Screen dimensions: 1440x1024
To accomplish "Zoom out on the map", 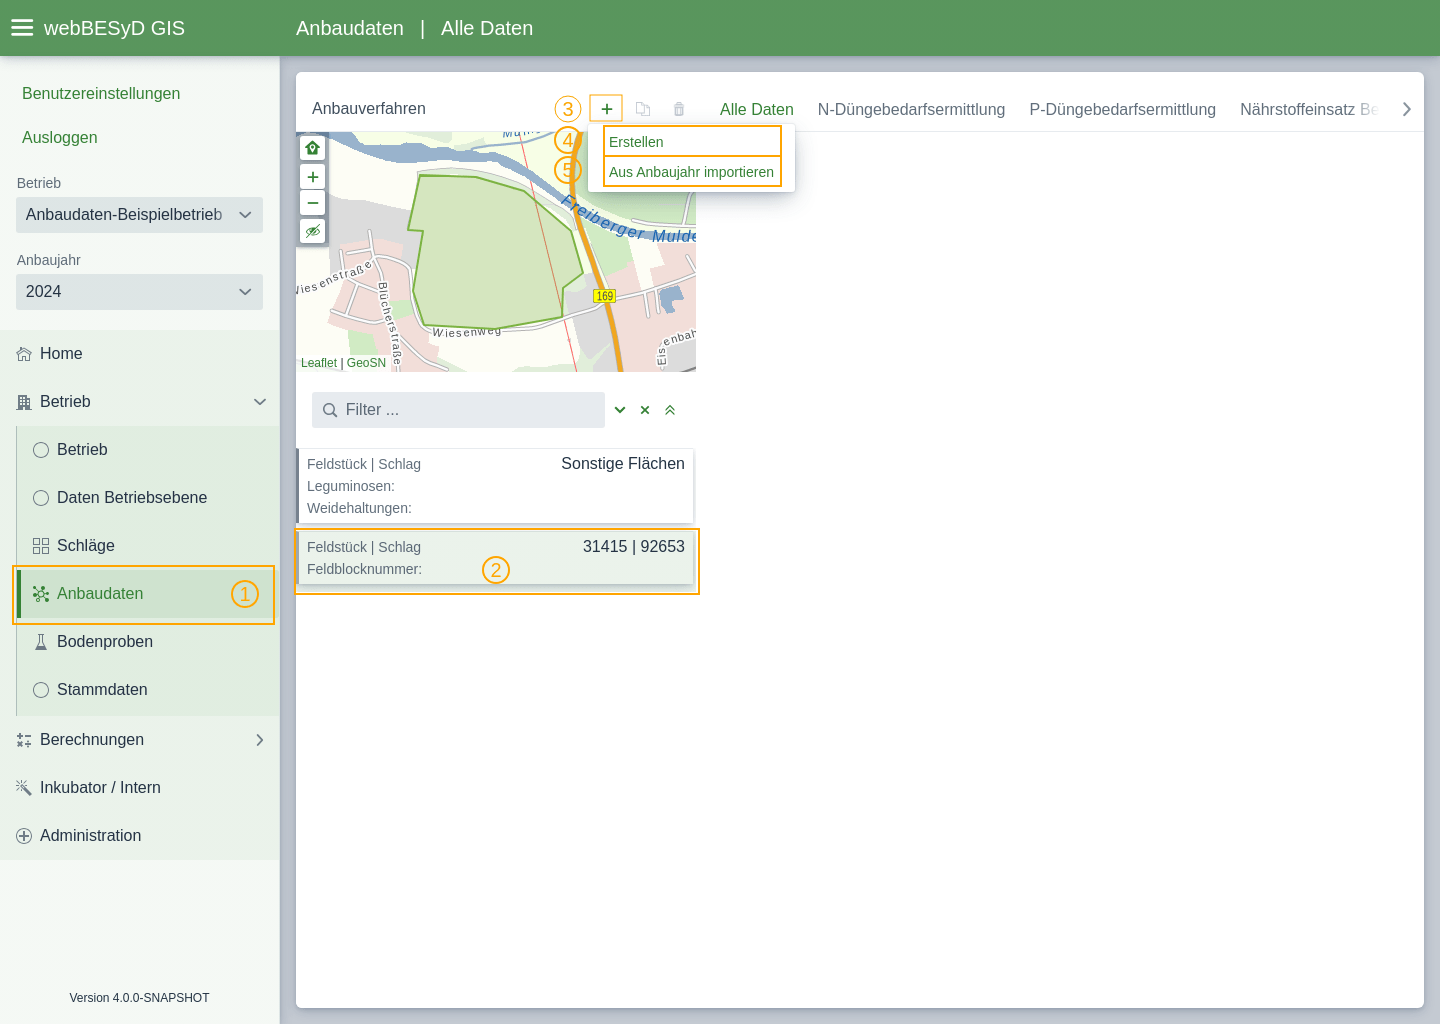I will (313, 203).
